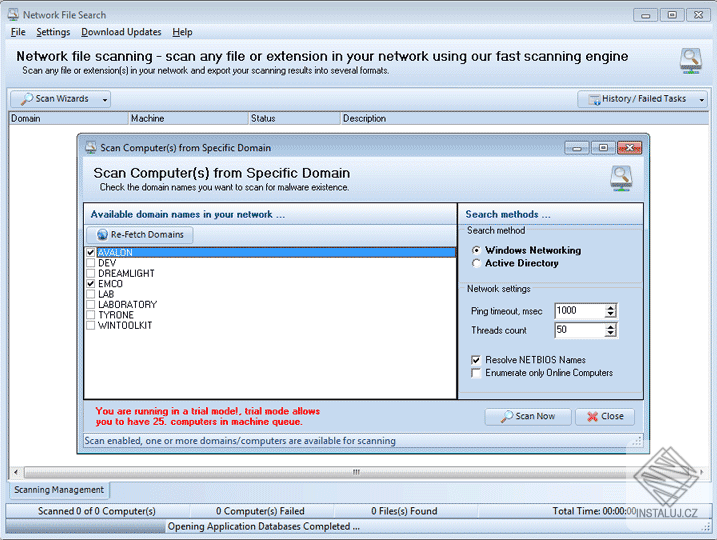
Task: Minimize the Scan Computer(s) dialog
Action: pyautogui.click(x=577, y=148)
